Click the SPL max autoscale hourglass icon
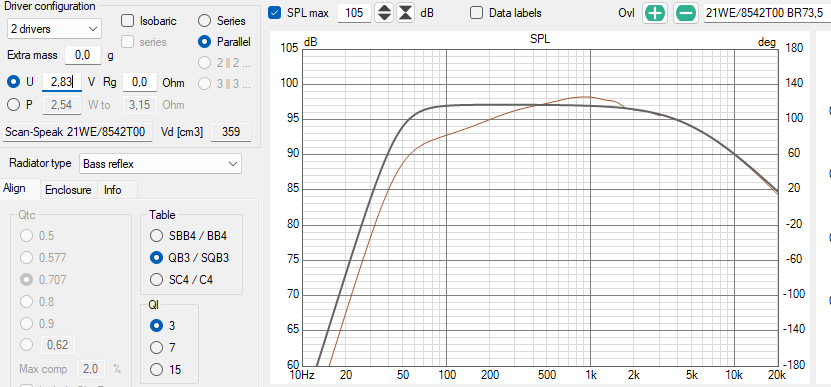 click(405, 13)
